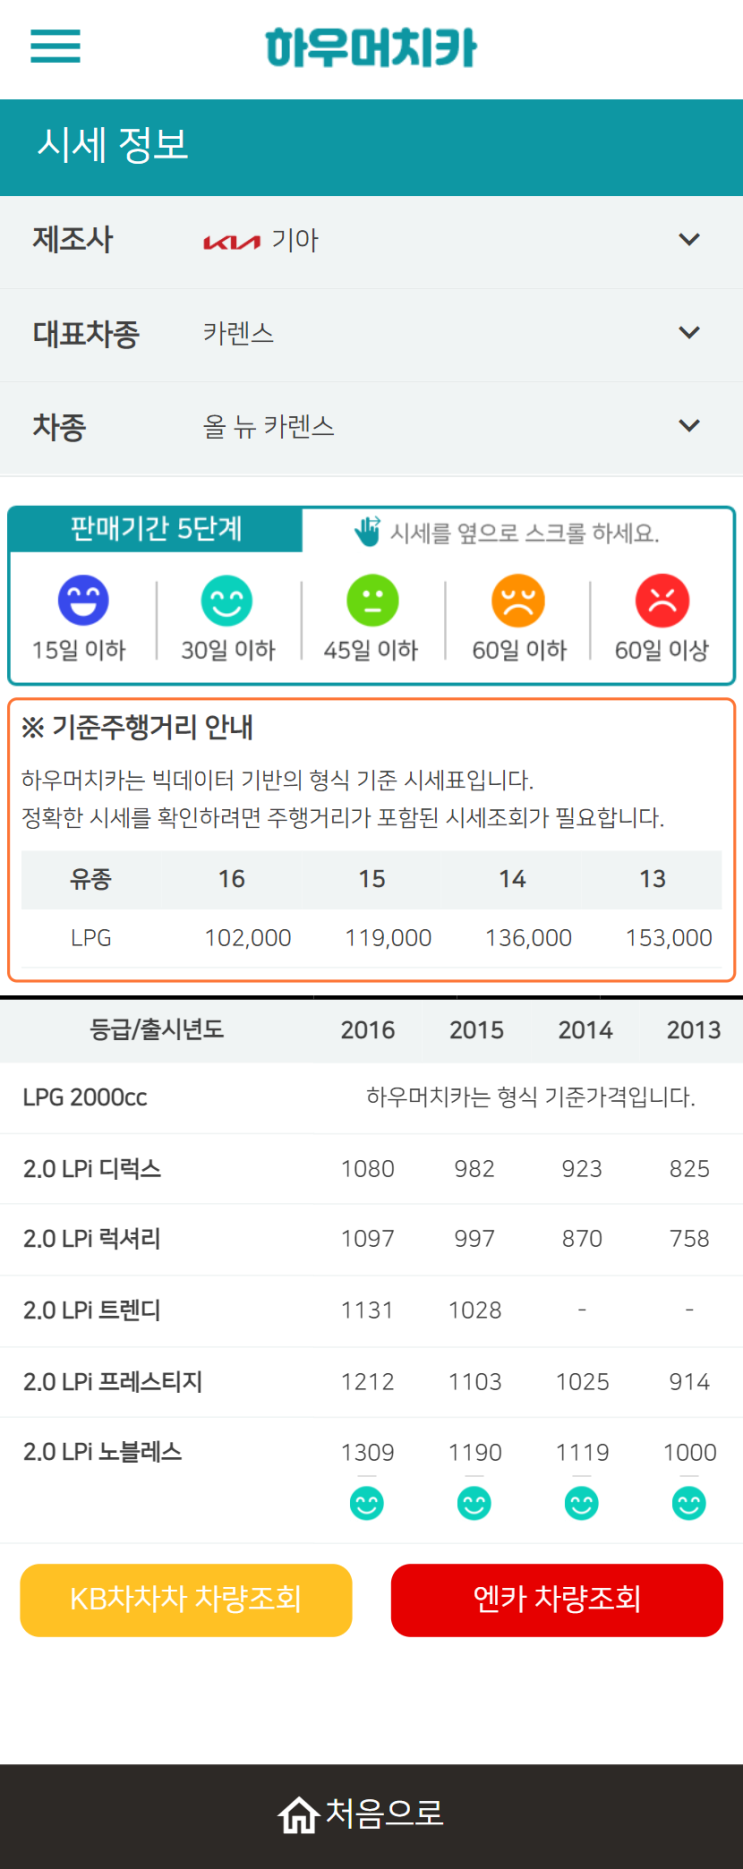Click price 1097 for 럭셔리 2016
Image resolution: width=743 pixels, height=1869 pixels.
pos(368,1239)
